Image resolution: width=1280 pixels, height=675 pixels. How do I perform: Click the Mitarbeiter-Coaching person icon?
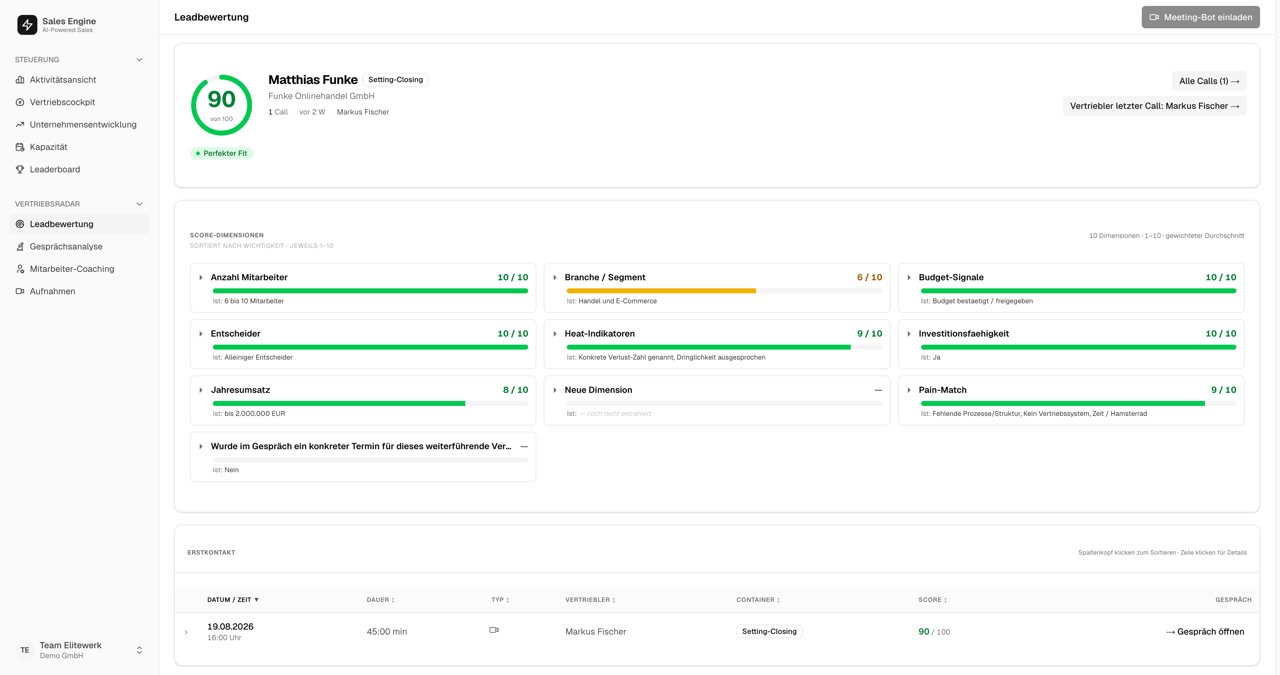tap(20, 269)
